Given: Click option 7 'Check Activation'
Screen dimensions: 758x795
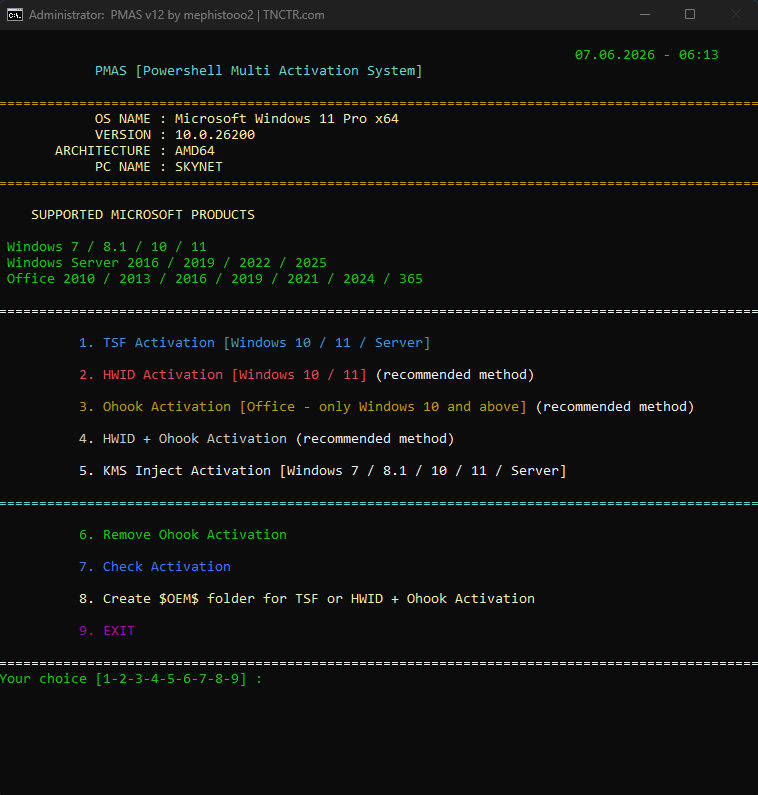Looking at the screenshot, I should pos(155,567).
